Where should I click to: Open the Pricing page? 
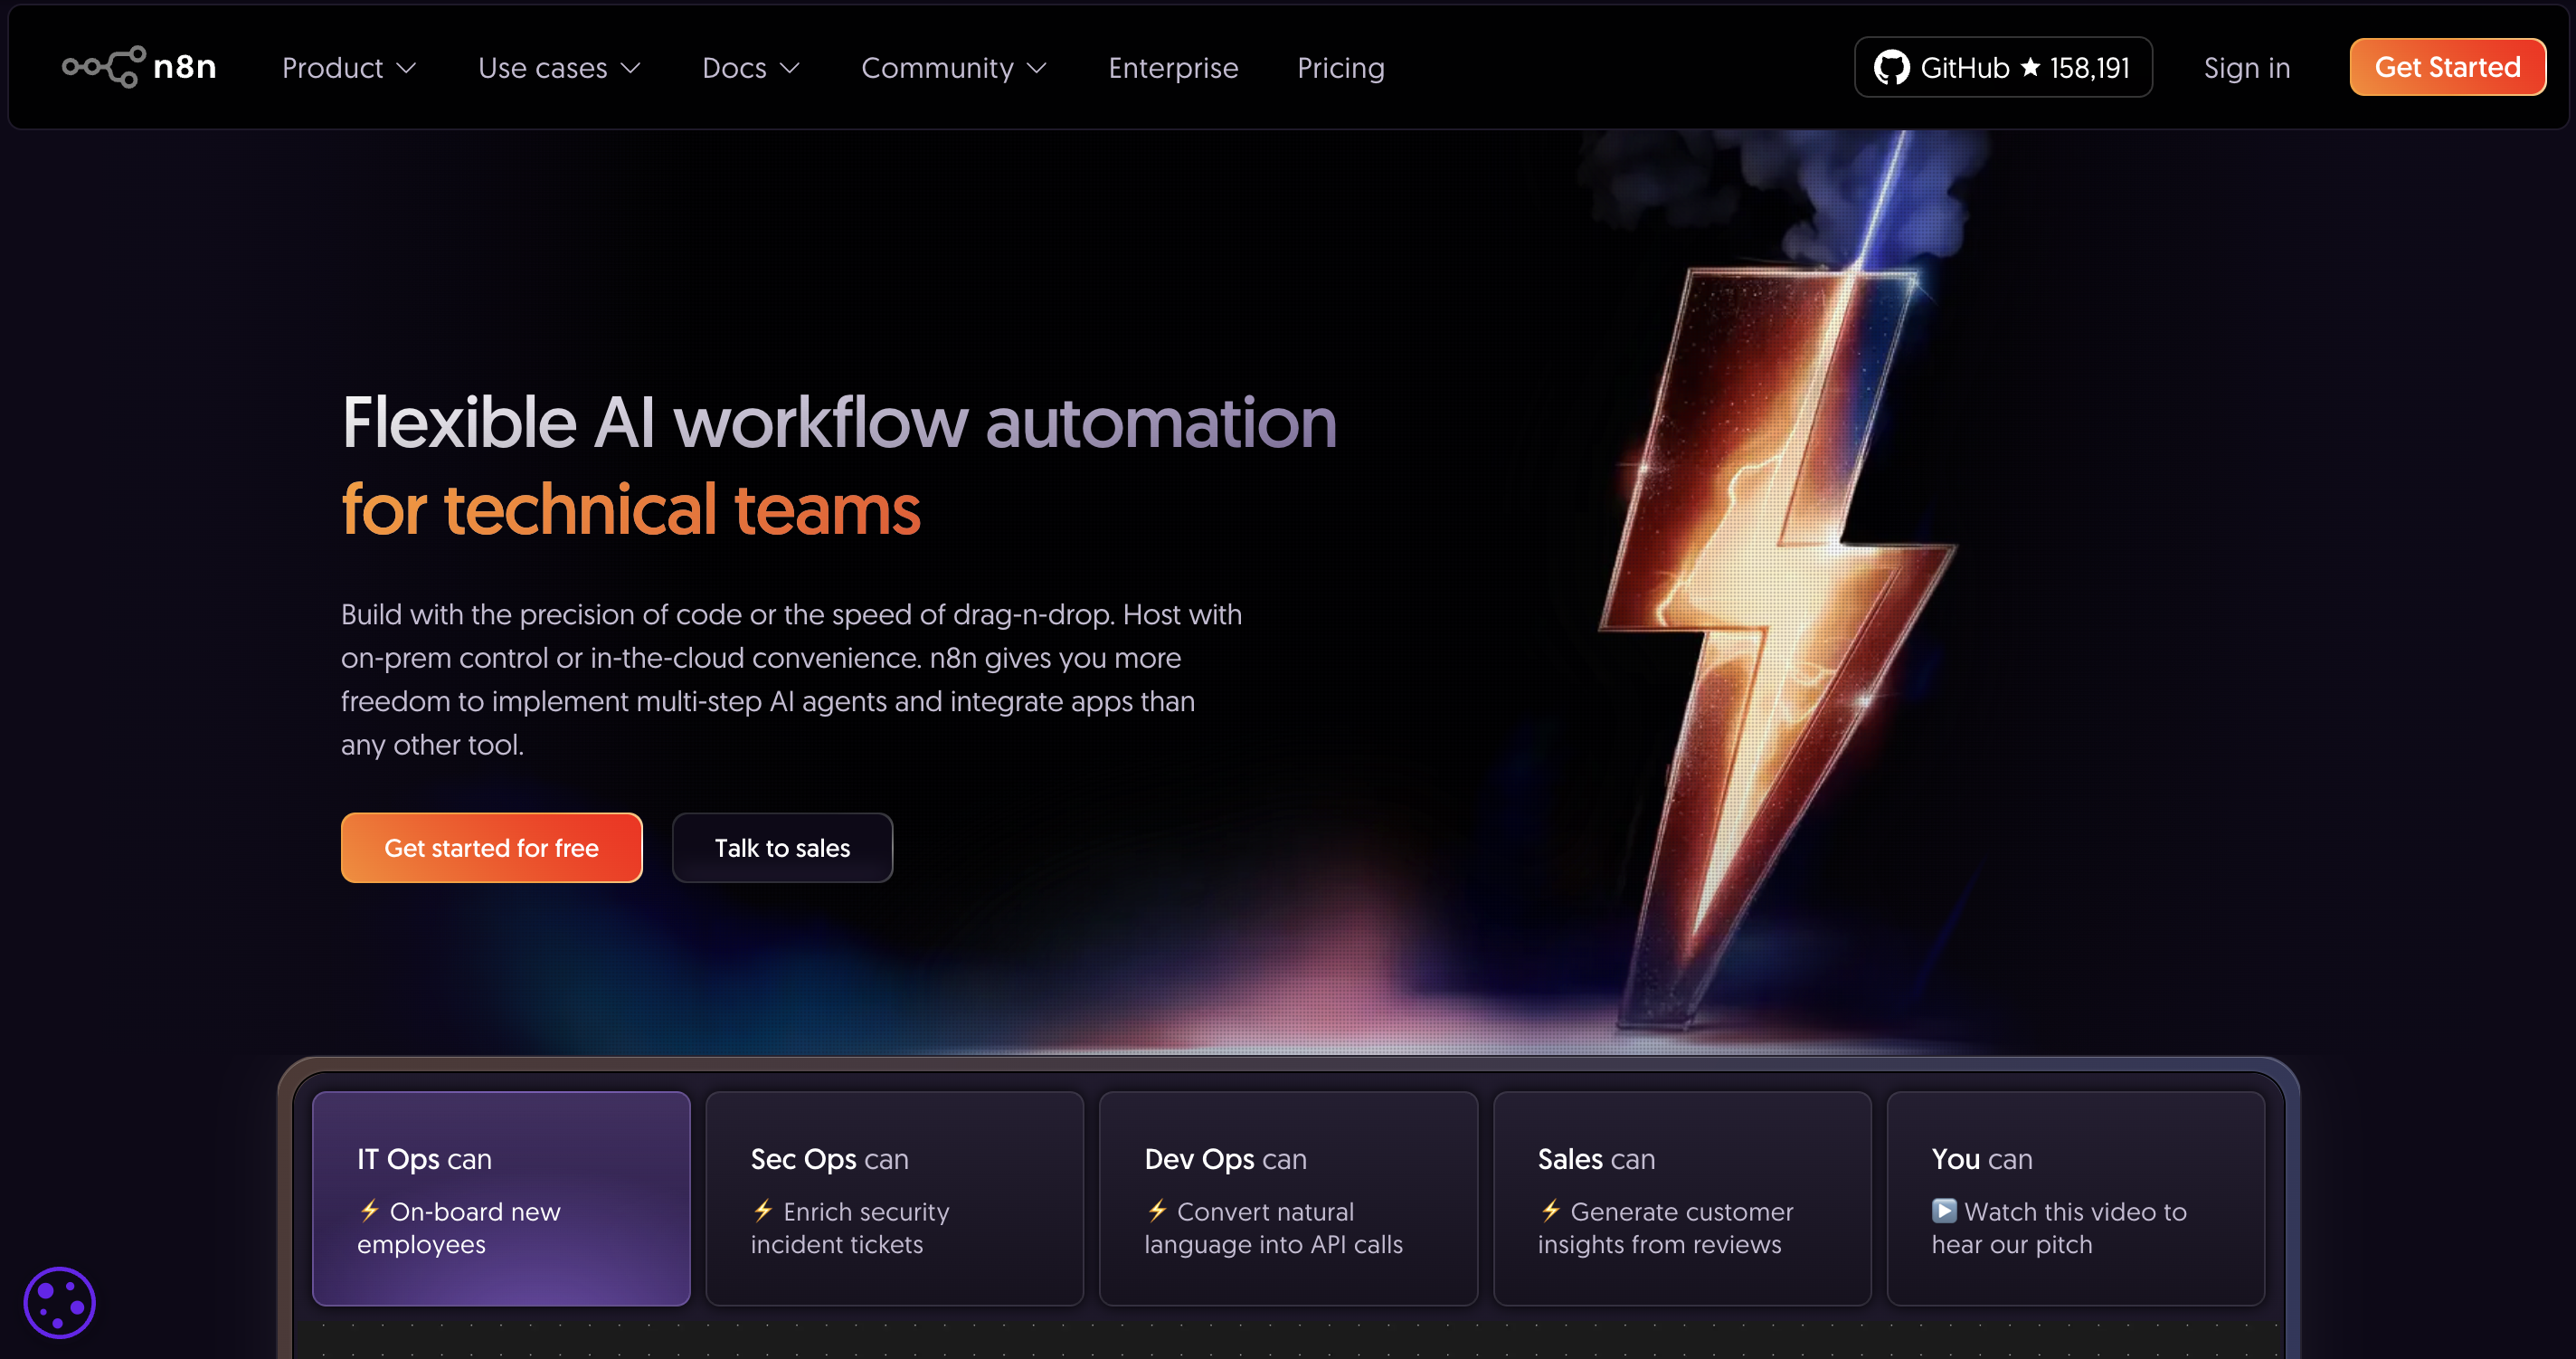[x=1340, y=67]
